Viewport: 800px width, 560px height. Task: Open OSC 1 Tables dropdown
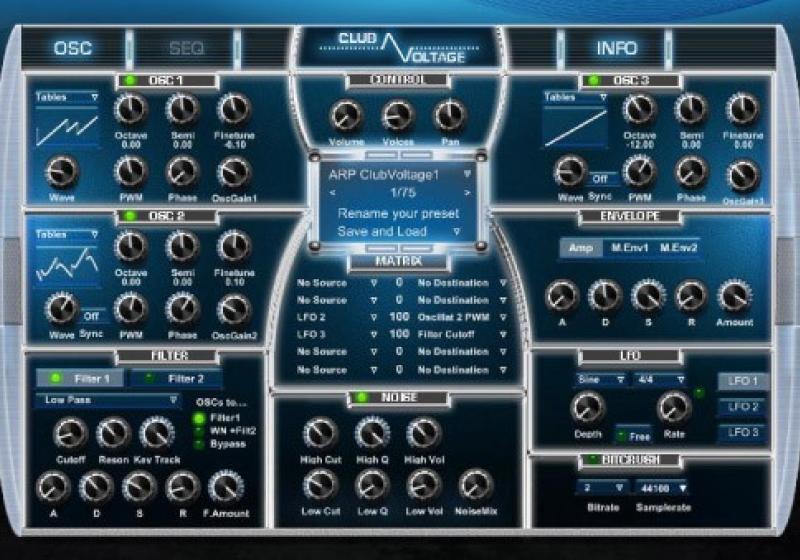(x=67, y=97)
